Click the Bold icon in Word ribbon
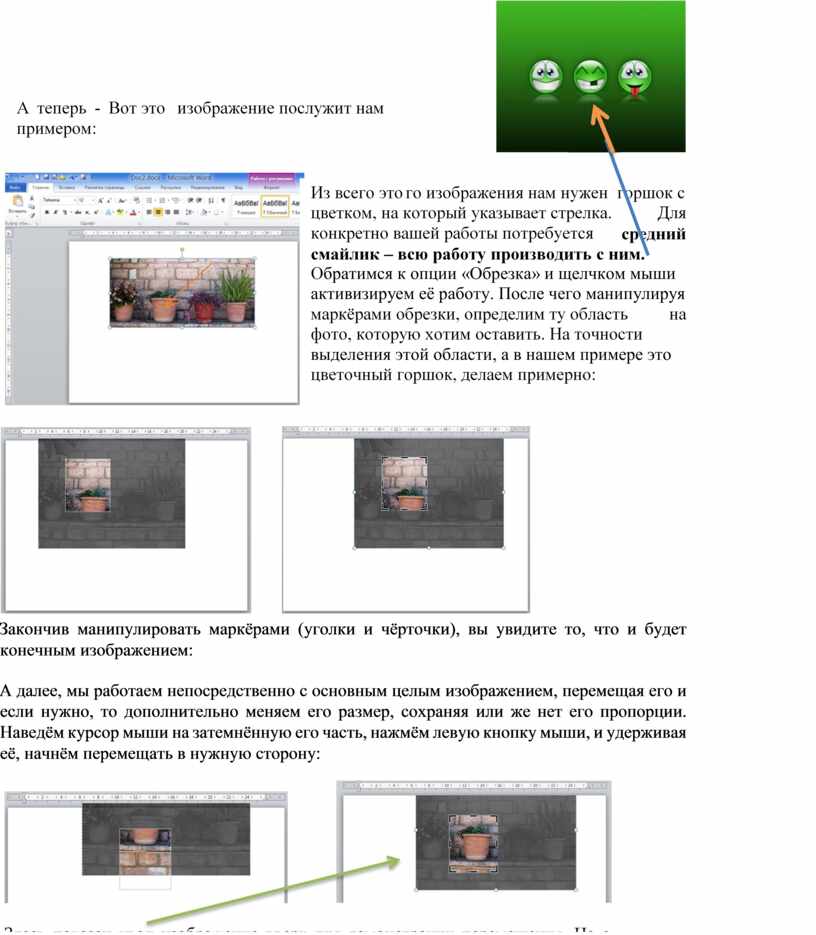The width and height of the screenshot is (816, 935). [x=47, y=212]
